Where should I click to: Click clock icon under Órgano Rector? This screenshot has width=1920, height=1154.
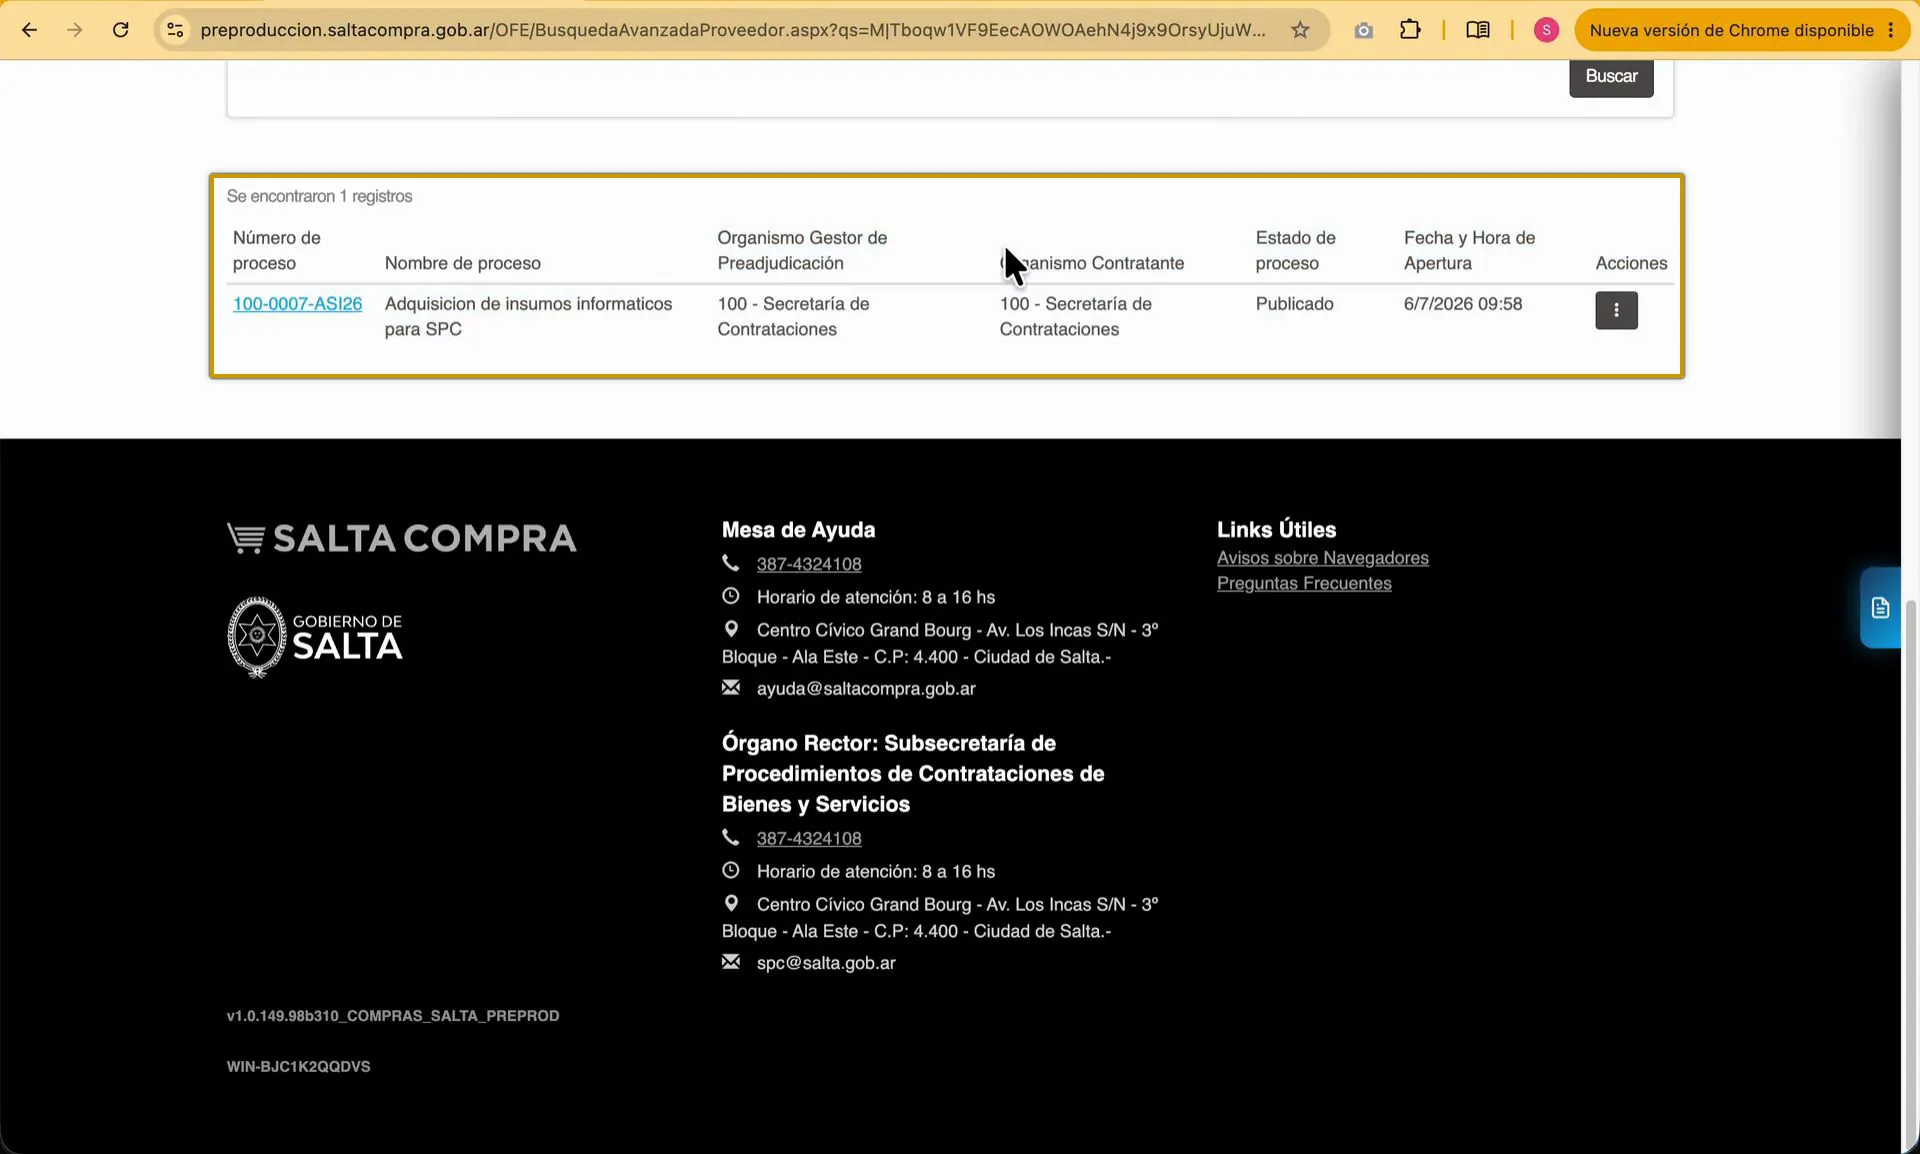click(x=731, y=870)
